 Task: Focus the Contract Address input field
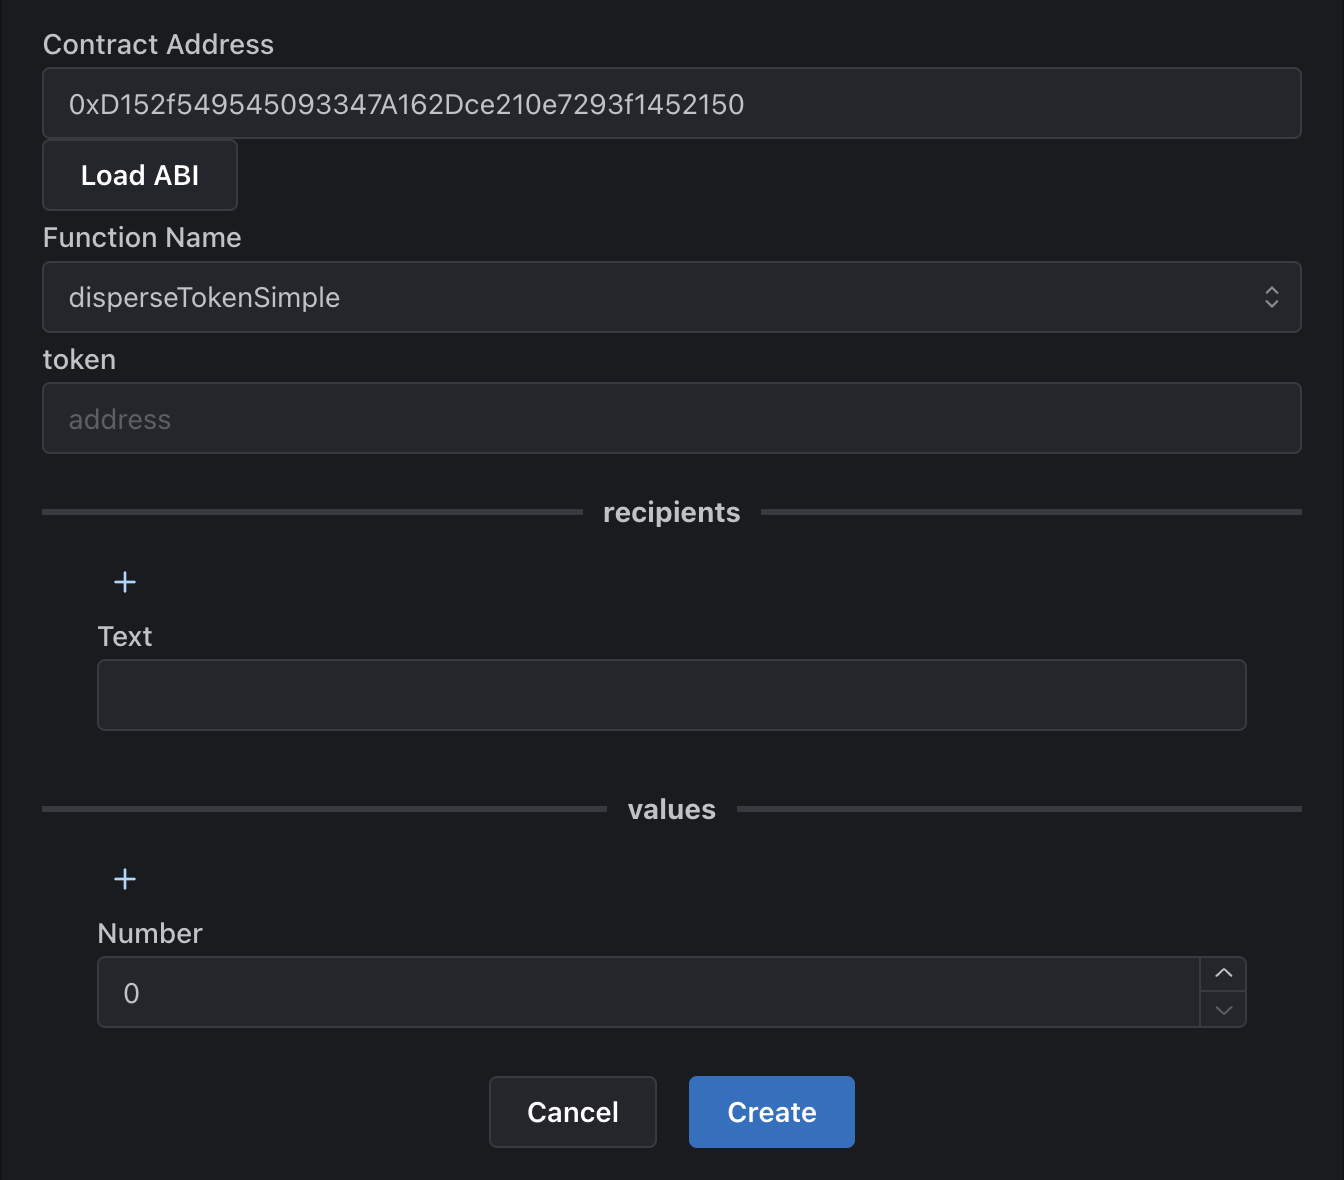(671, 104)
